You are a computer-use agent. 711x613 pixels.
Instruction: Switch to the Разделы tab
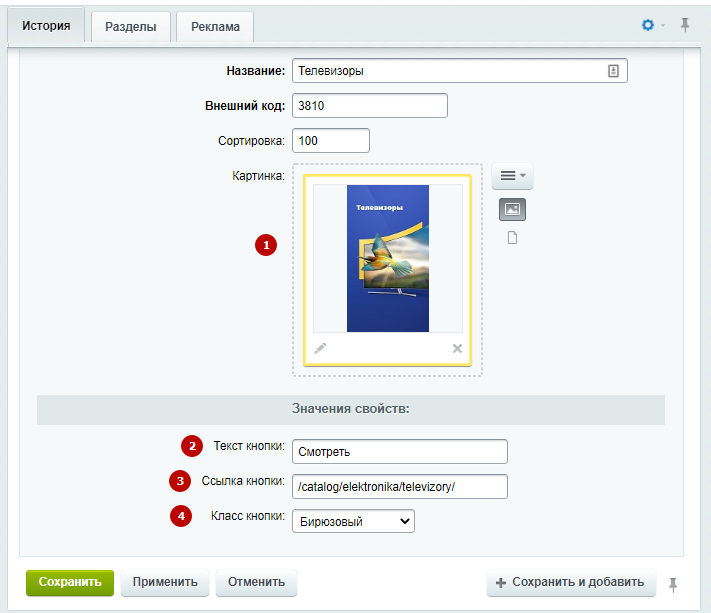pyautogui.click(x=131, y=27)
